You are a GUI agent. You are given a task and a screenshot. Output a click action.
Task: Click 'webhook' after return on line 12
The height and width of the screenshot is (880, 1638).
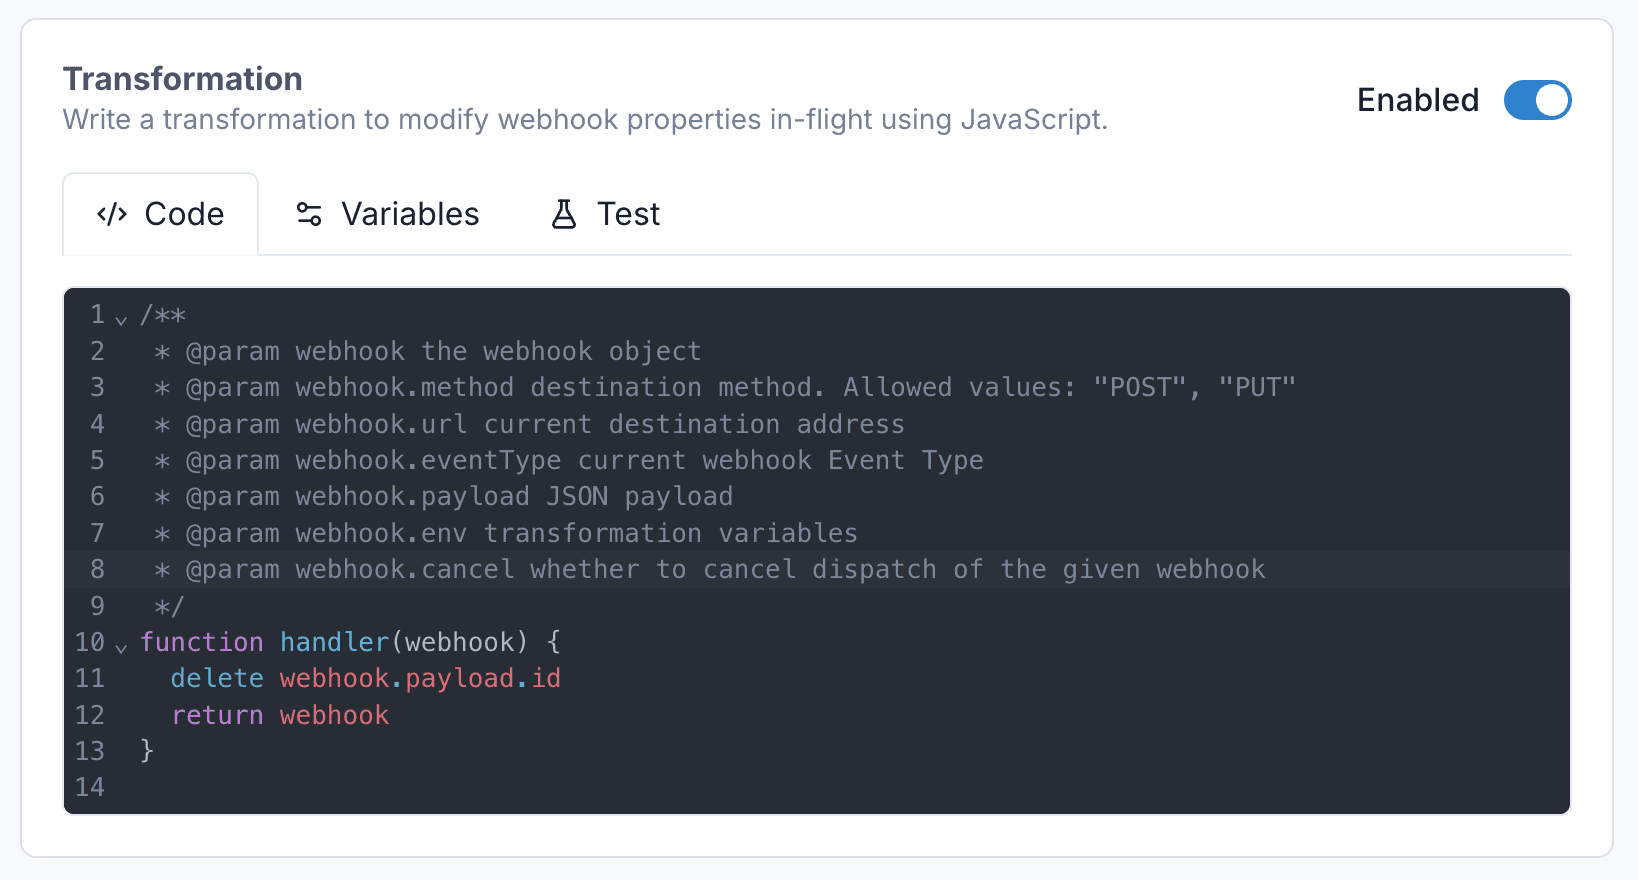334,715
